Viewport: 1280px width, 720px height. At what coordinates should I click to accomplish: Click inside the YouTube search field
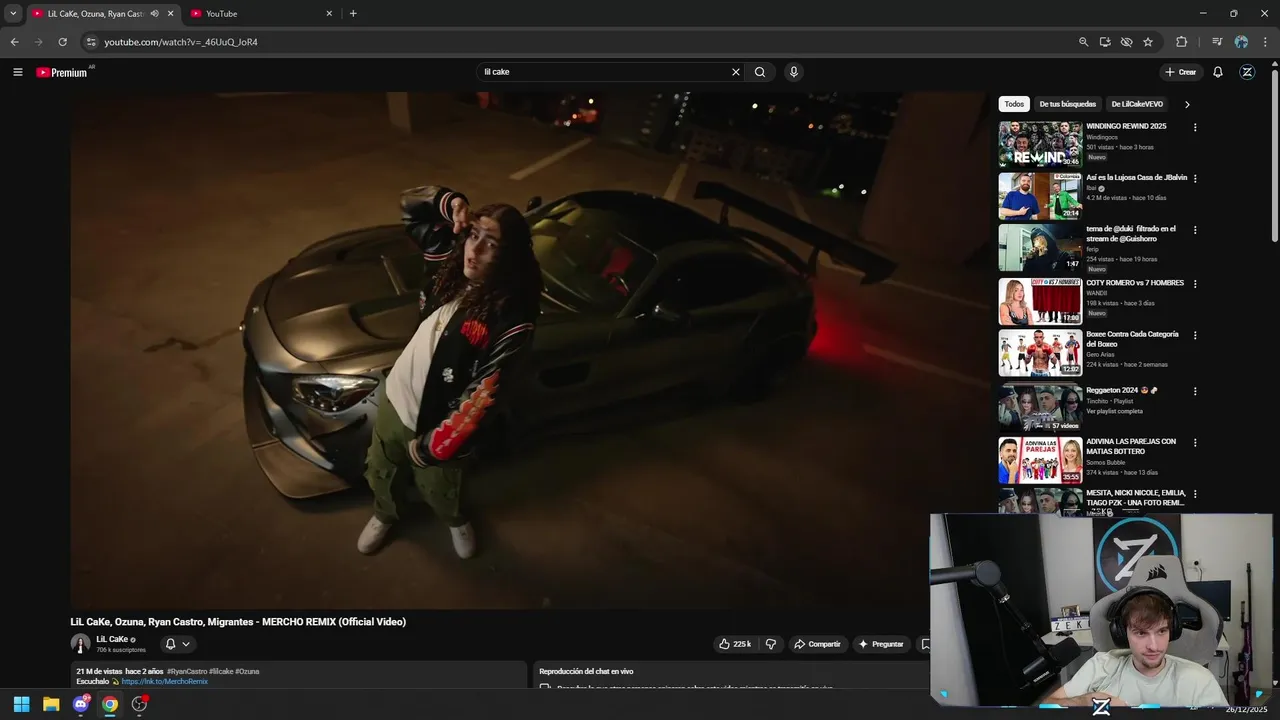[603, 72]
